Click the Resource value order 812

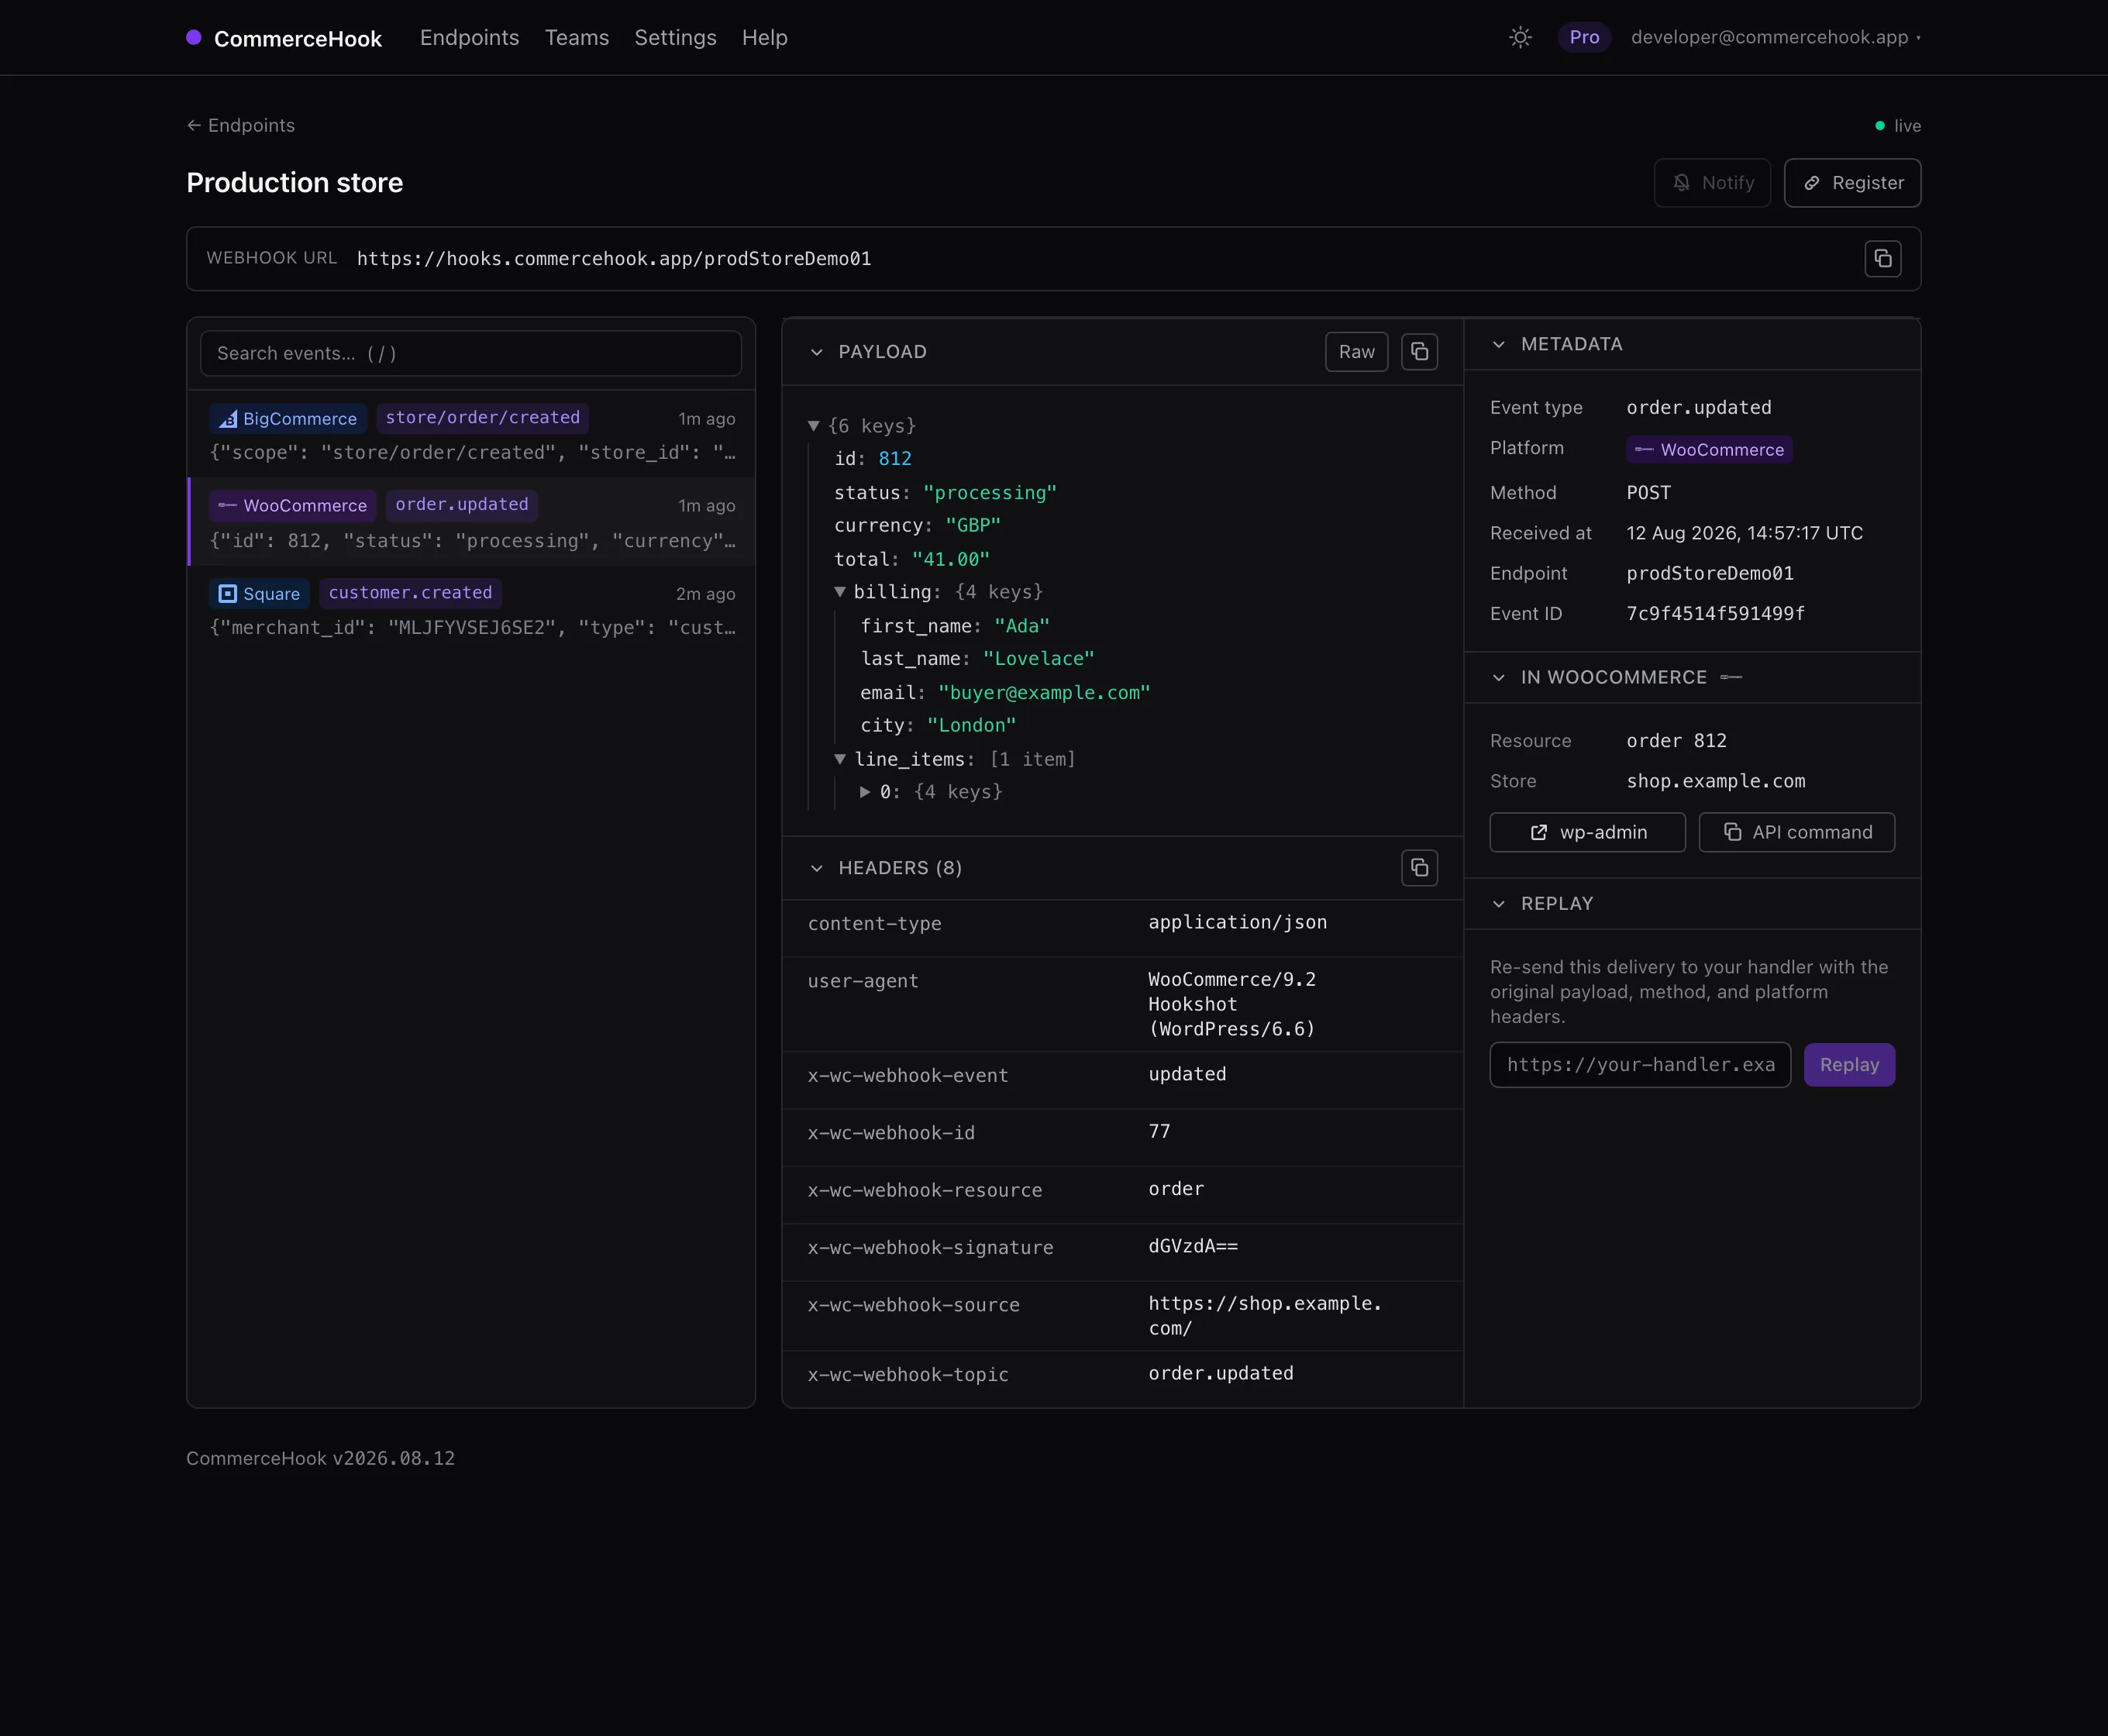coord(1676,741)
